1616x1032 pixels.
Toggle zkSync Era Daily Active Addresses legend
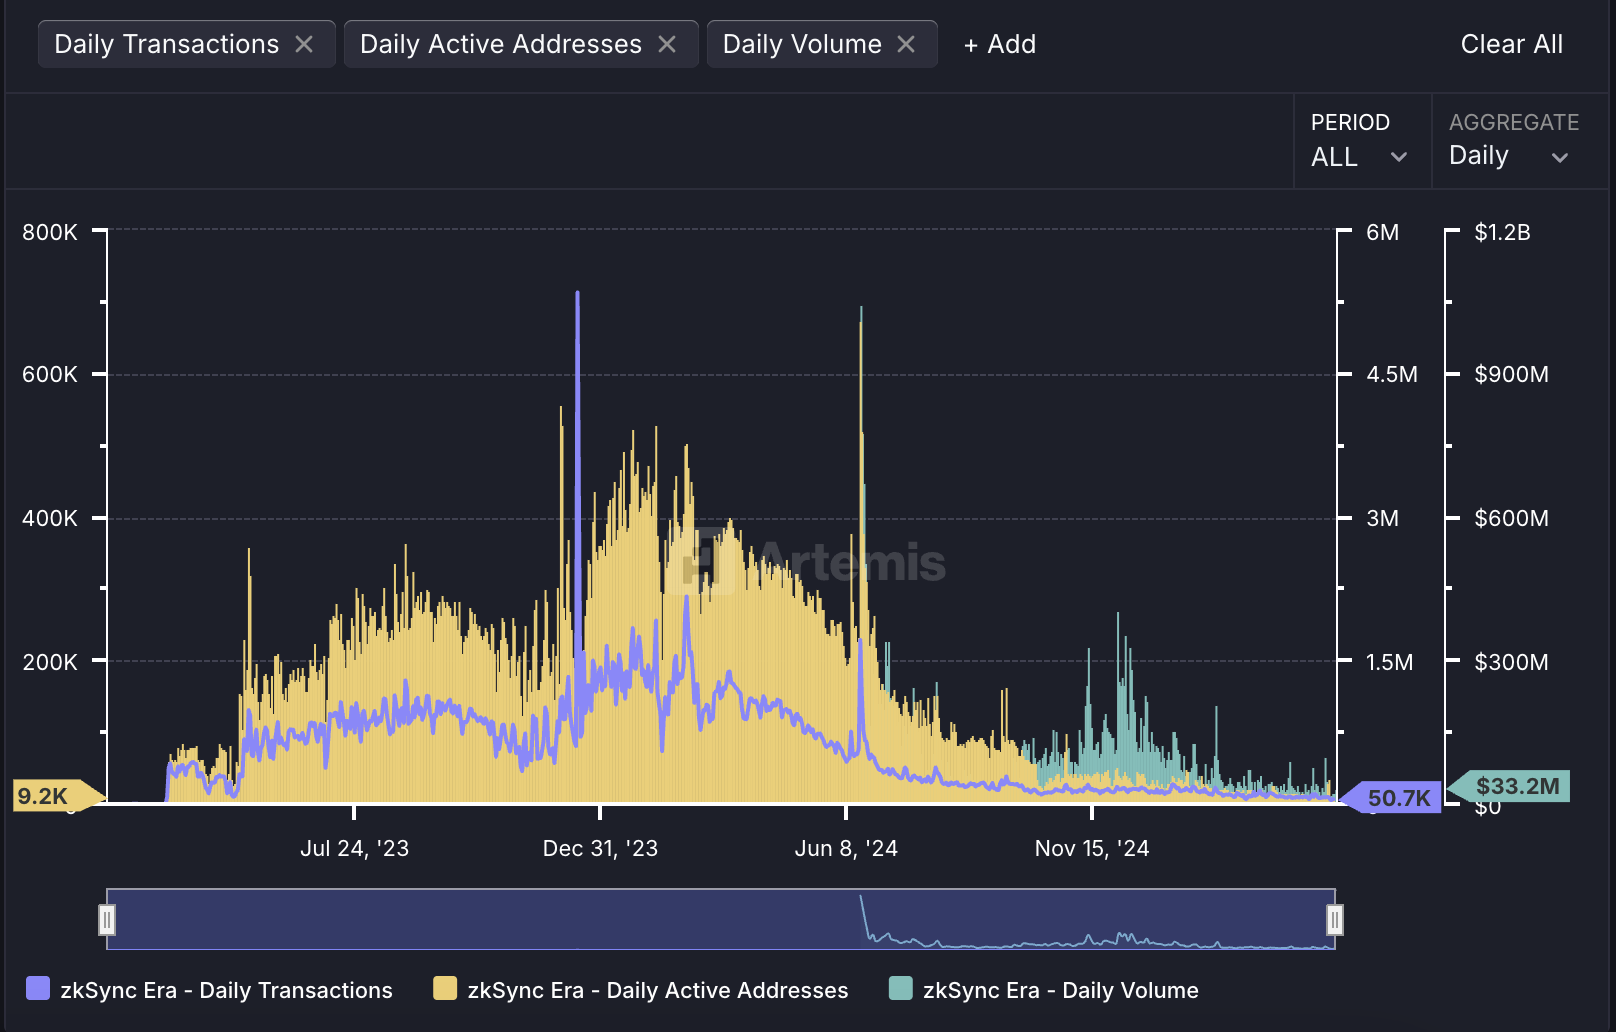pos(657,990)
